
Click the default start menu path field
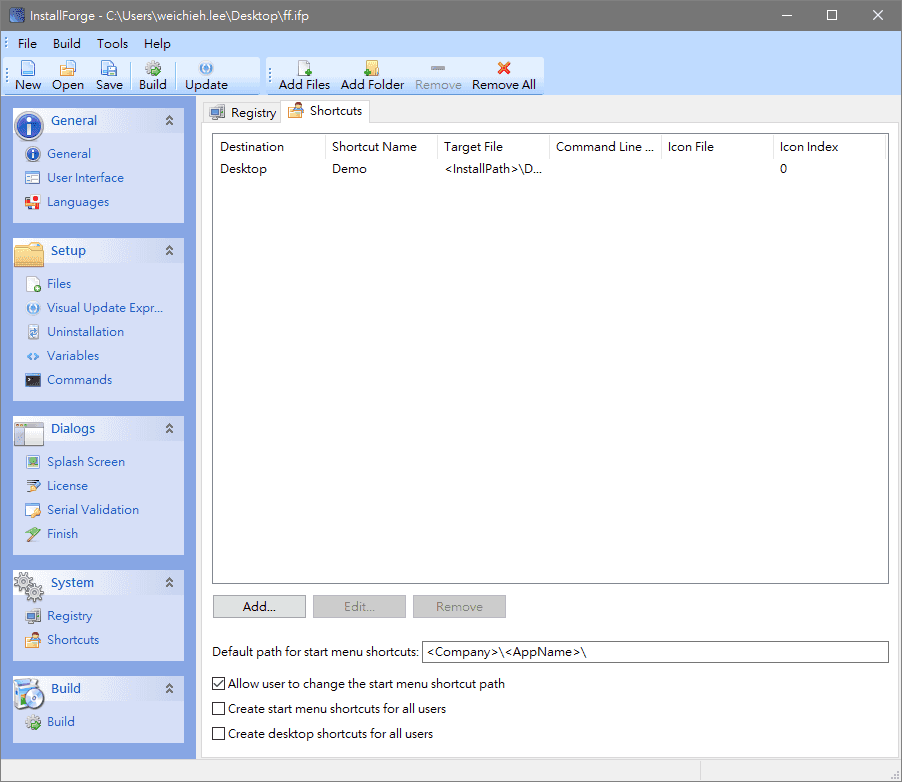click(x=655, y=652)
